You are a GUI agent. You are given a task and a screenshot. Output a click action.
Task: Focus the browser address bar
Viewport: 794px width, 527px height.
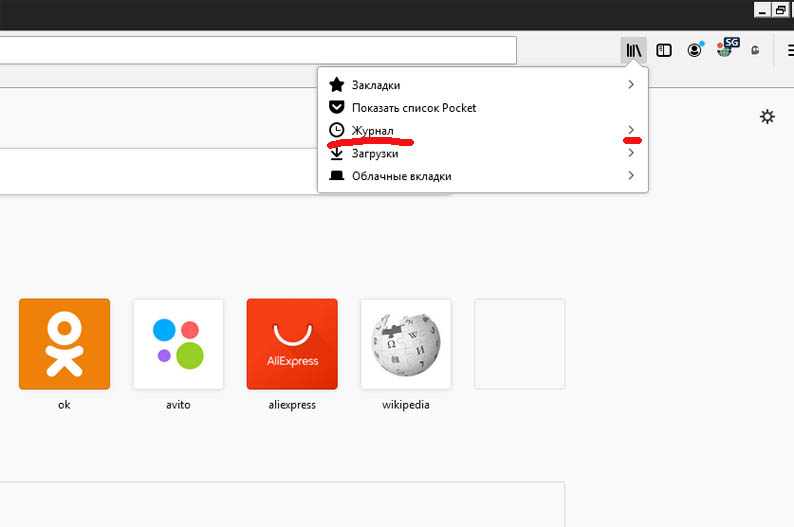pyautogui.click(x=258, y=50)
